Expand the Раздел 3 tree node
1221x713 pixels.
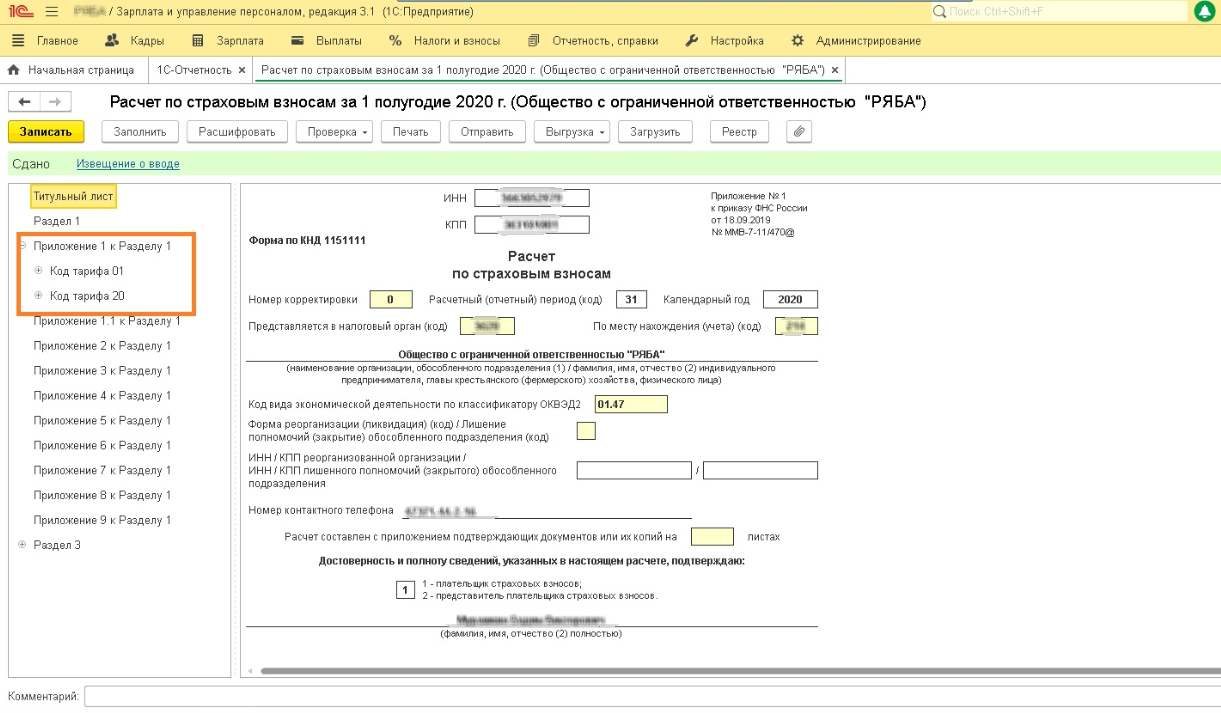pyautogui.click(x=22, y=545)
